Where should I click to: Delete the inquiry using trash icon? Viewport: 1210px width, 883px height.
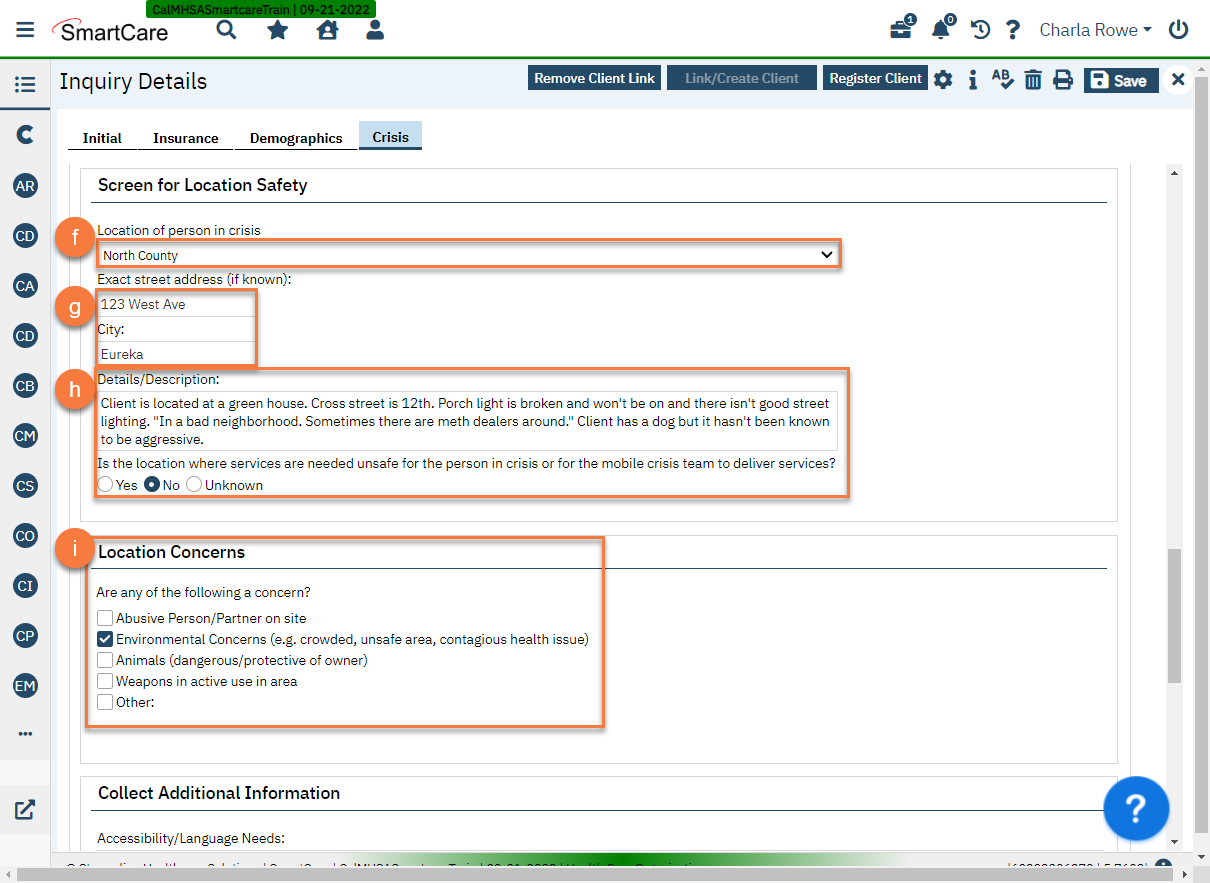1033,79
